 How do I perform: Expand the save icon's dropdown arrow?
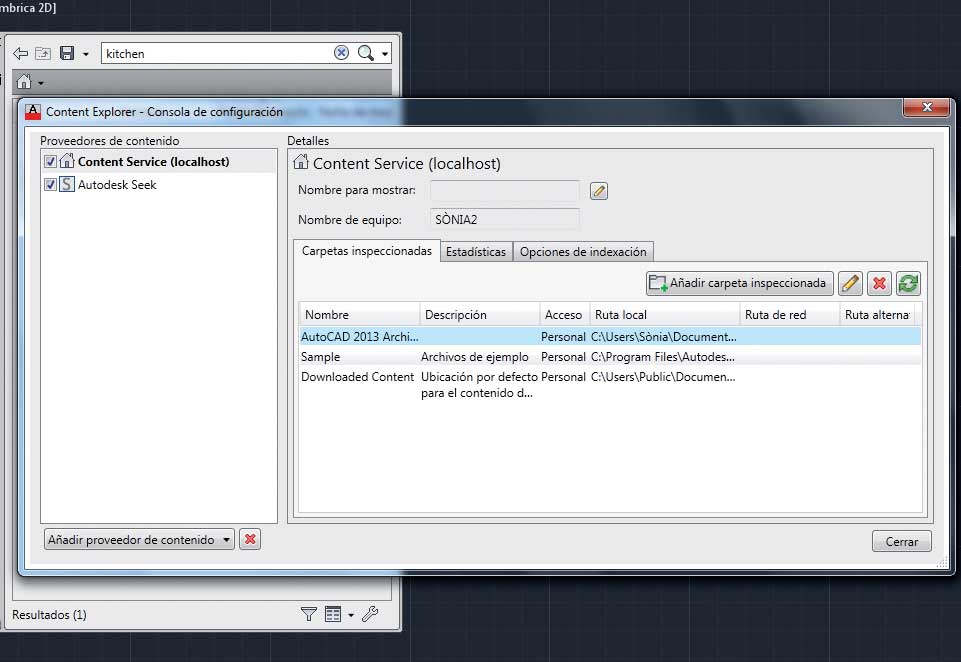pyautogui.click(x=86, y=55)
